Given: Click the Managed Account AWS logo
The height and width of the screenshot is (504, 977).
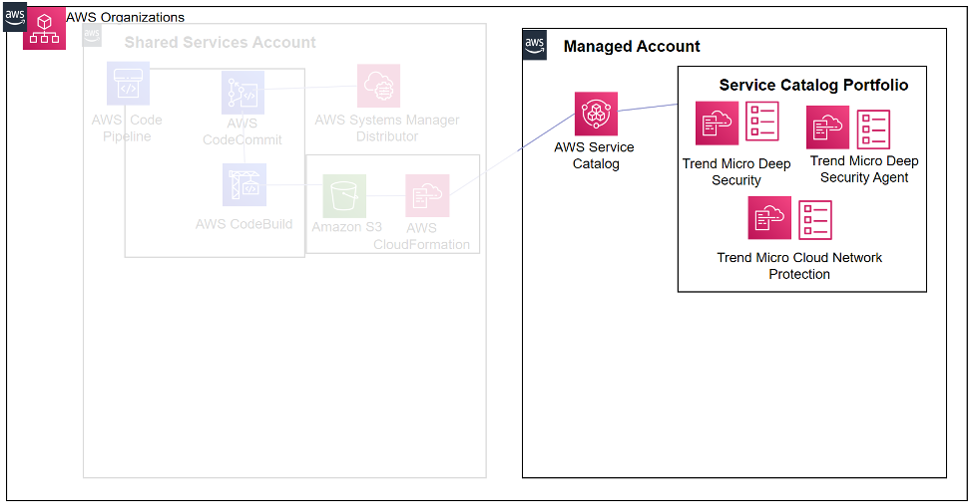Looking at the screenshot, I should tap(535, 45).
